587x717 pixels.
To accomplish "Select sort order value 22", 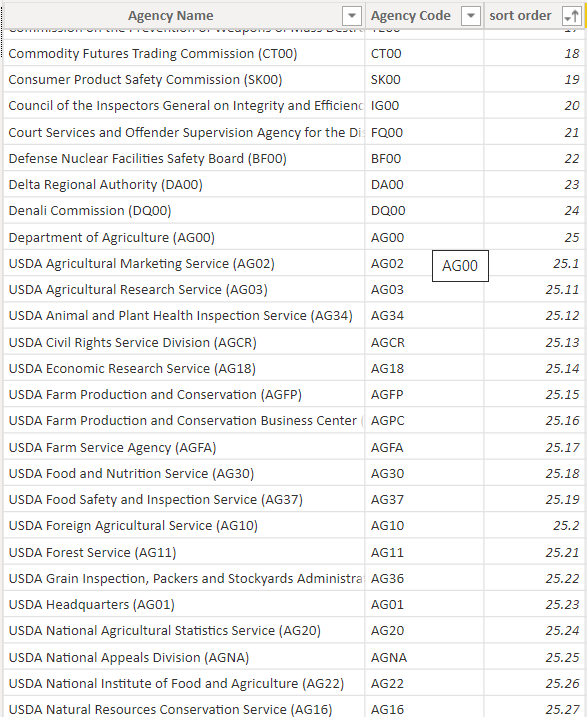I will click(x=534, y=159).
